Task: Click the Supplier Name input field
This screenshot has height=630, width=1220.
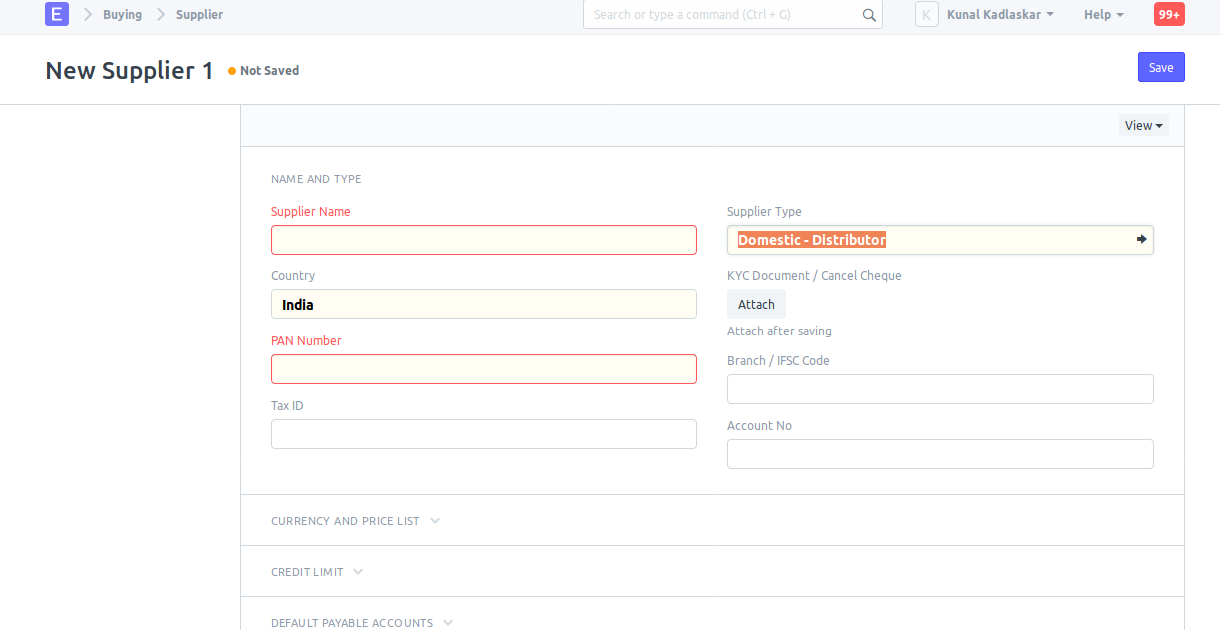Action: click(x=484, y=240)
